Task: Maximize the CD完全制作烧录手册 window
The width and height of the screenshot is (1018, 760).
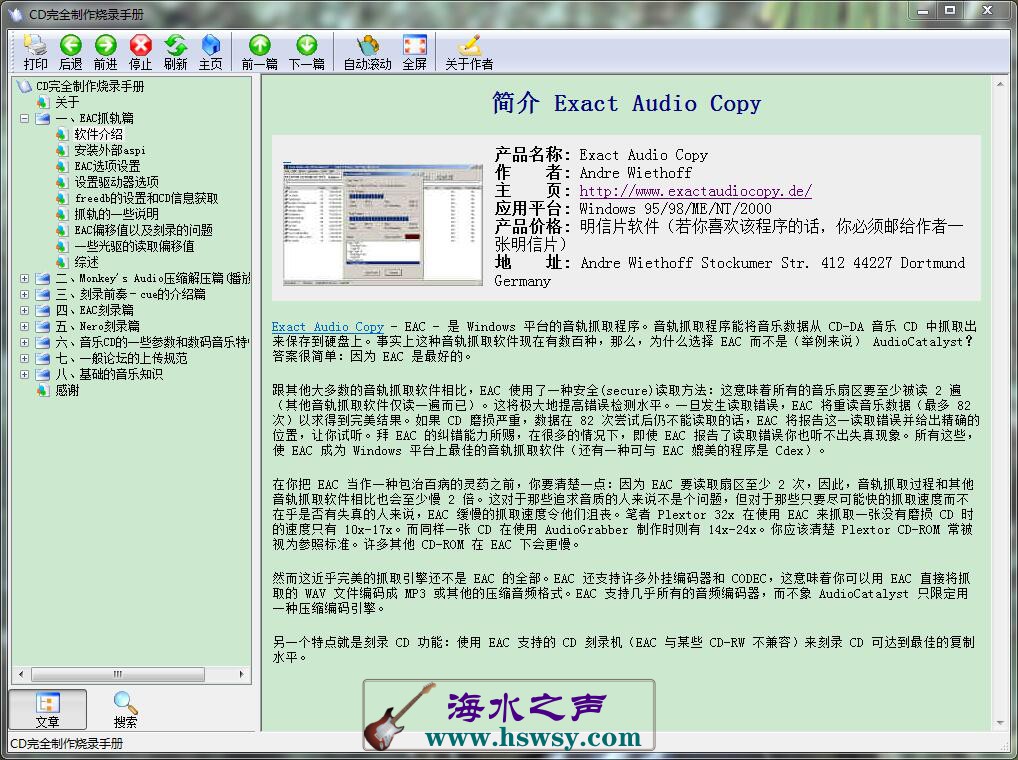Action: [950, 10]
